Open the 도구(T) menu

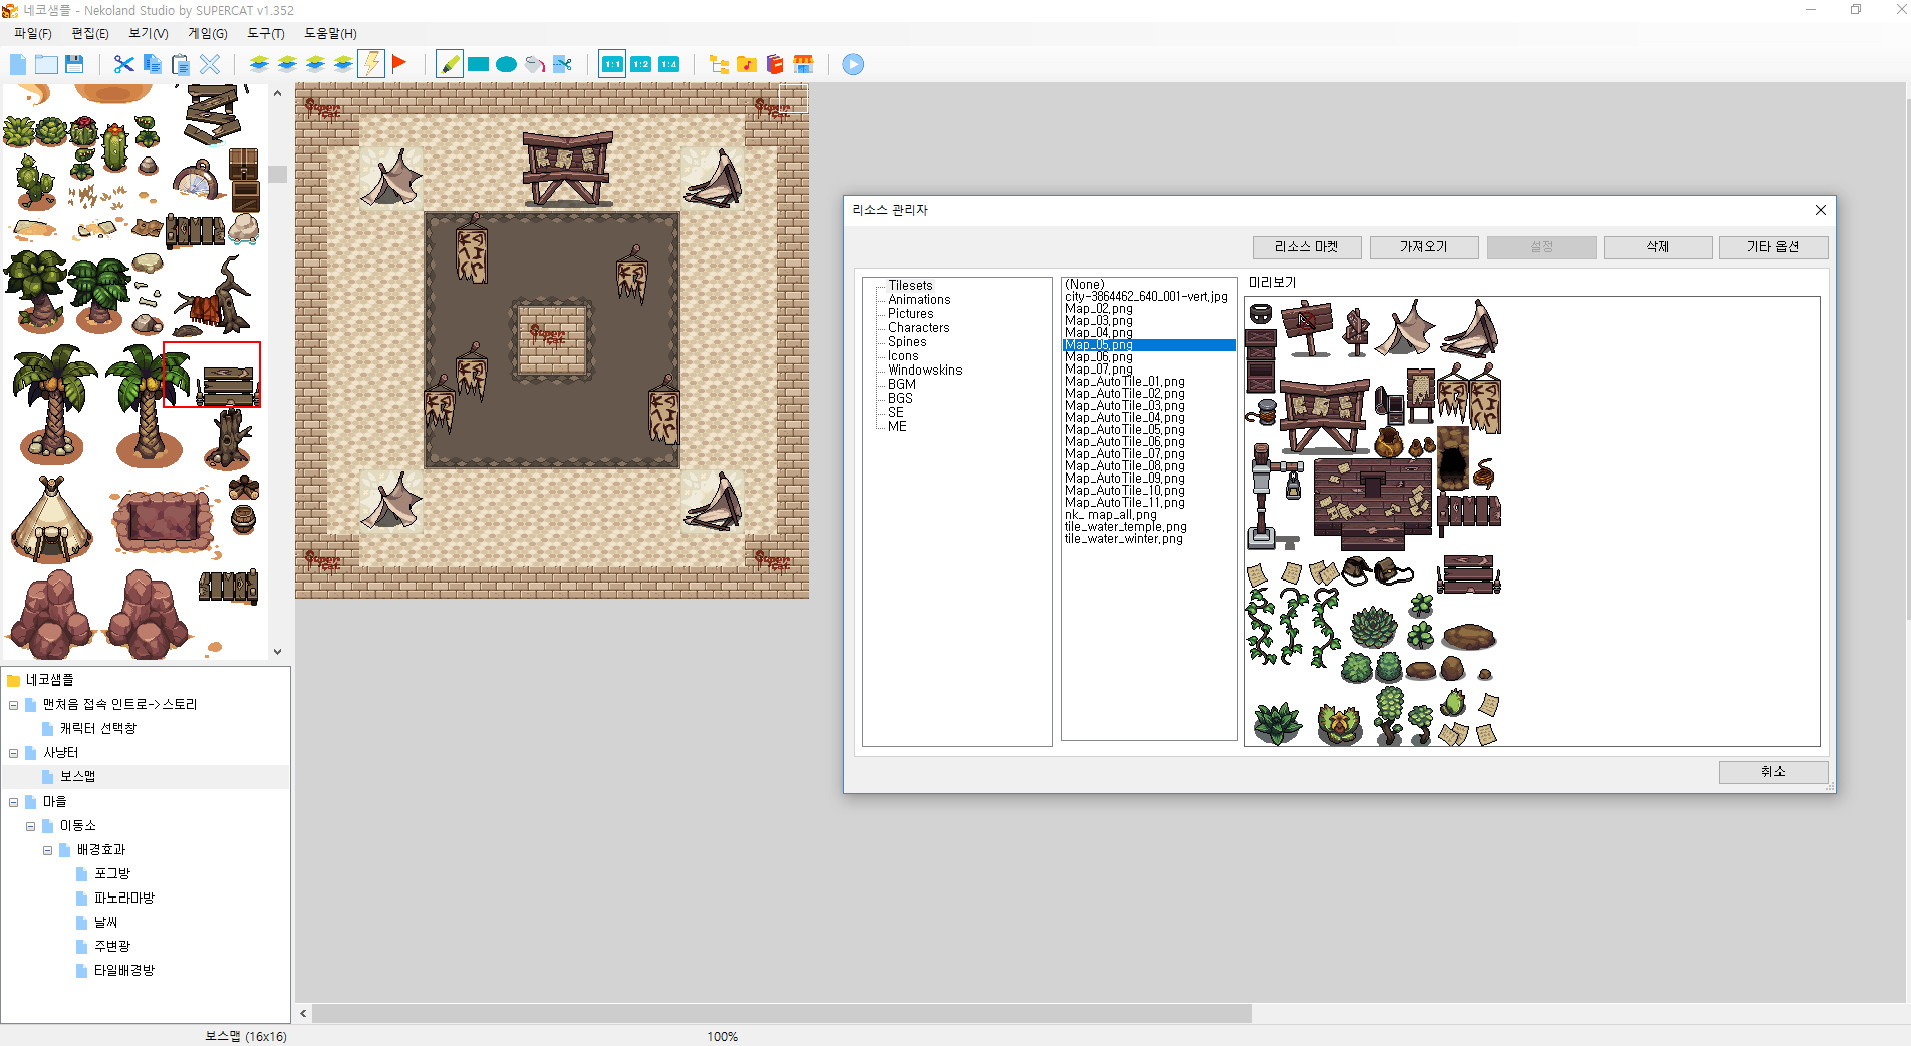coord(264,33)
